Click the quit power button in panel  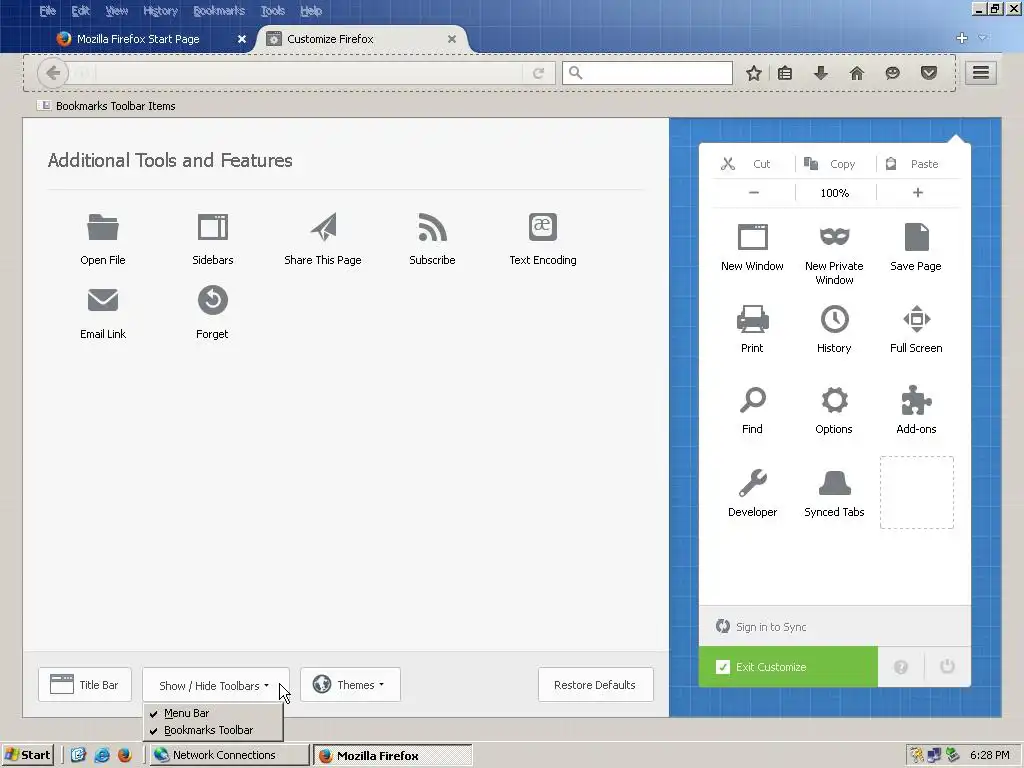point(947,666)
